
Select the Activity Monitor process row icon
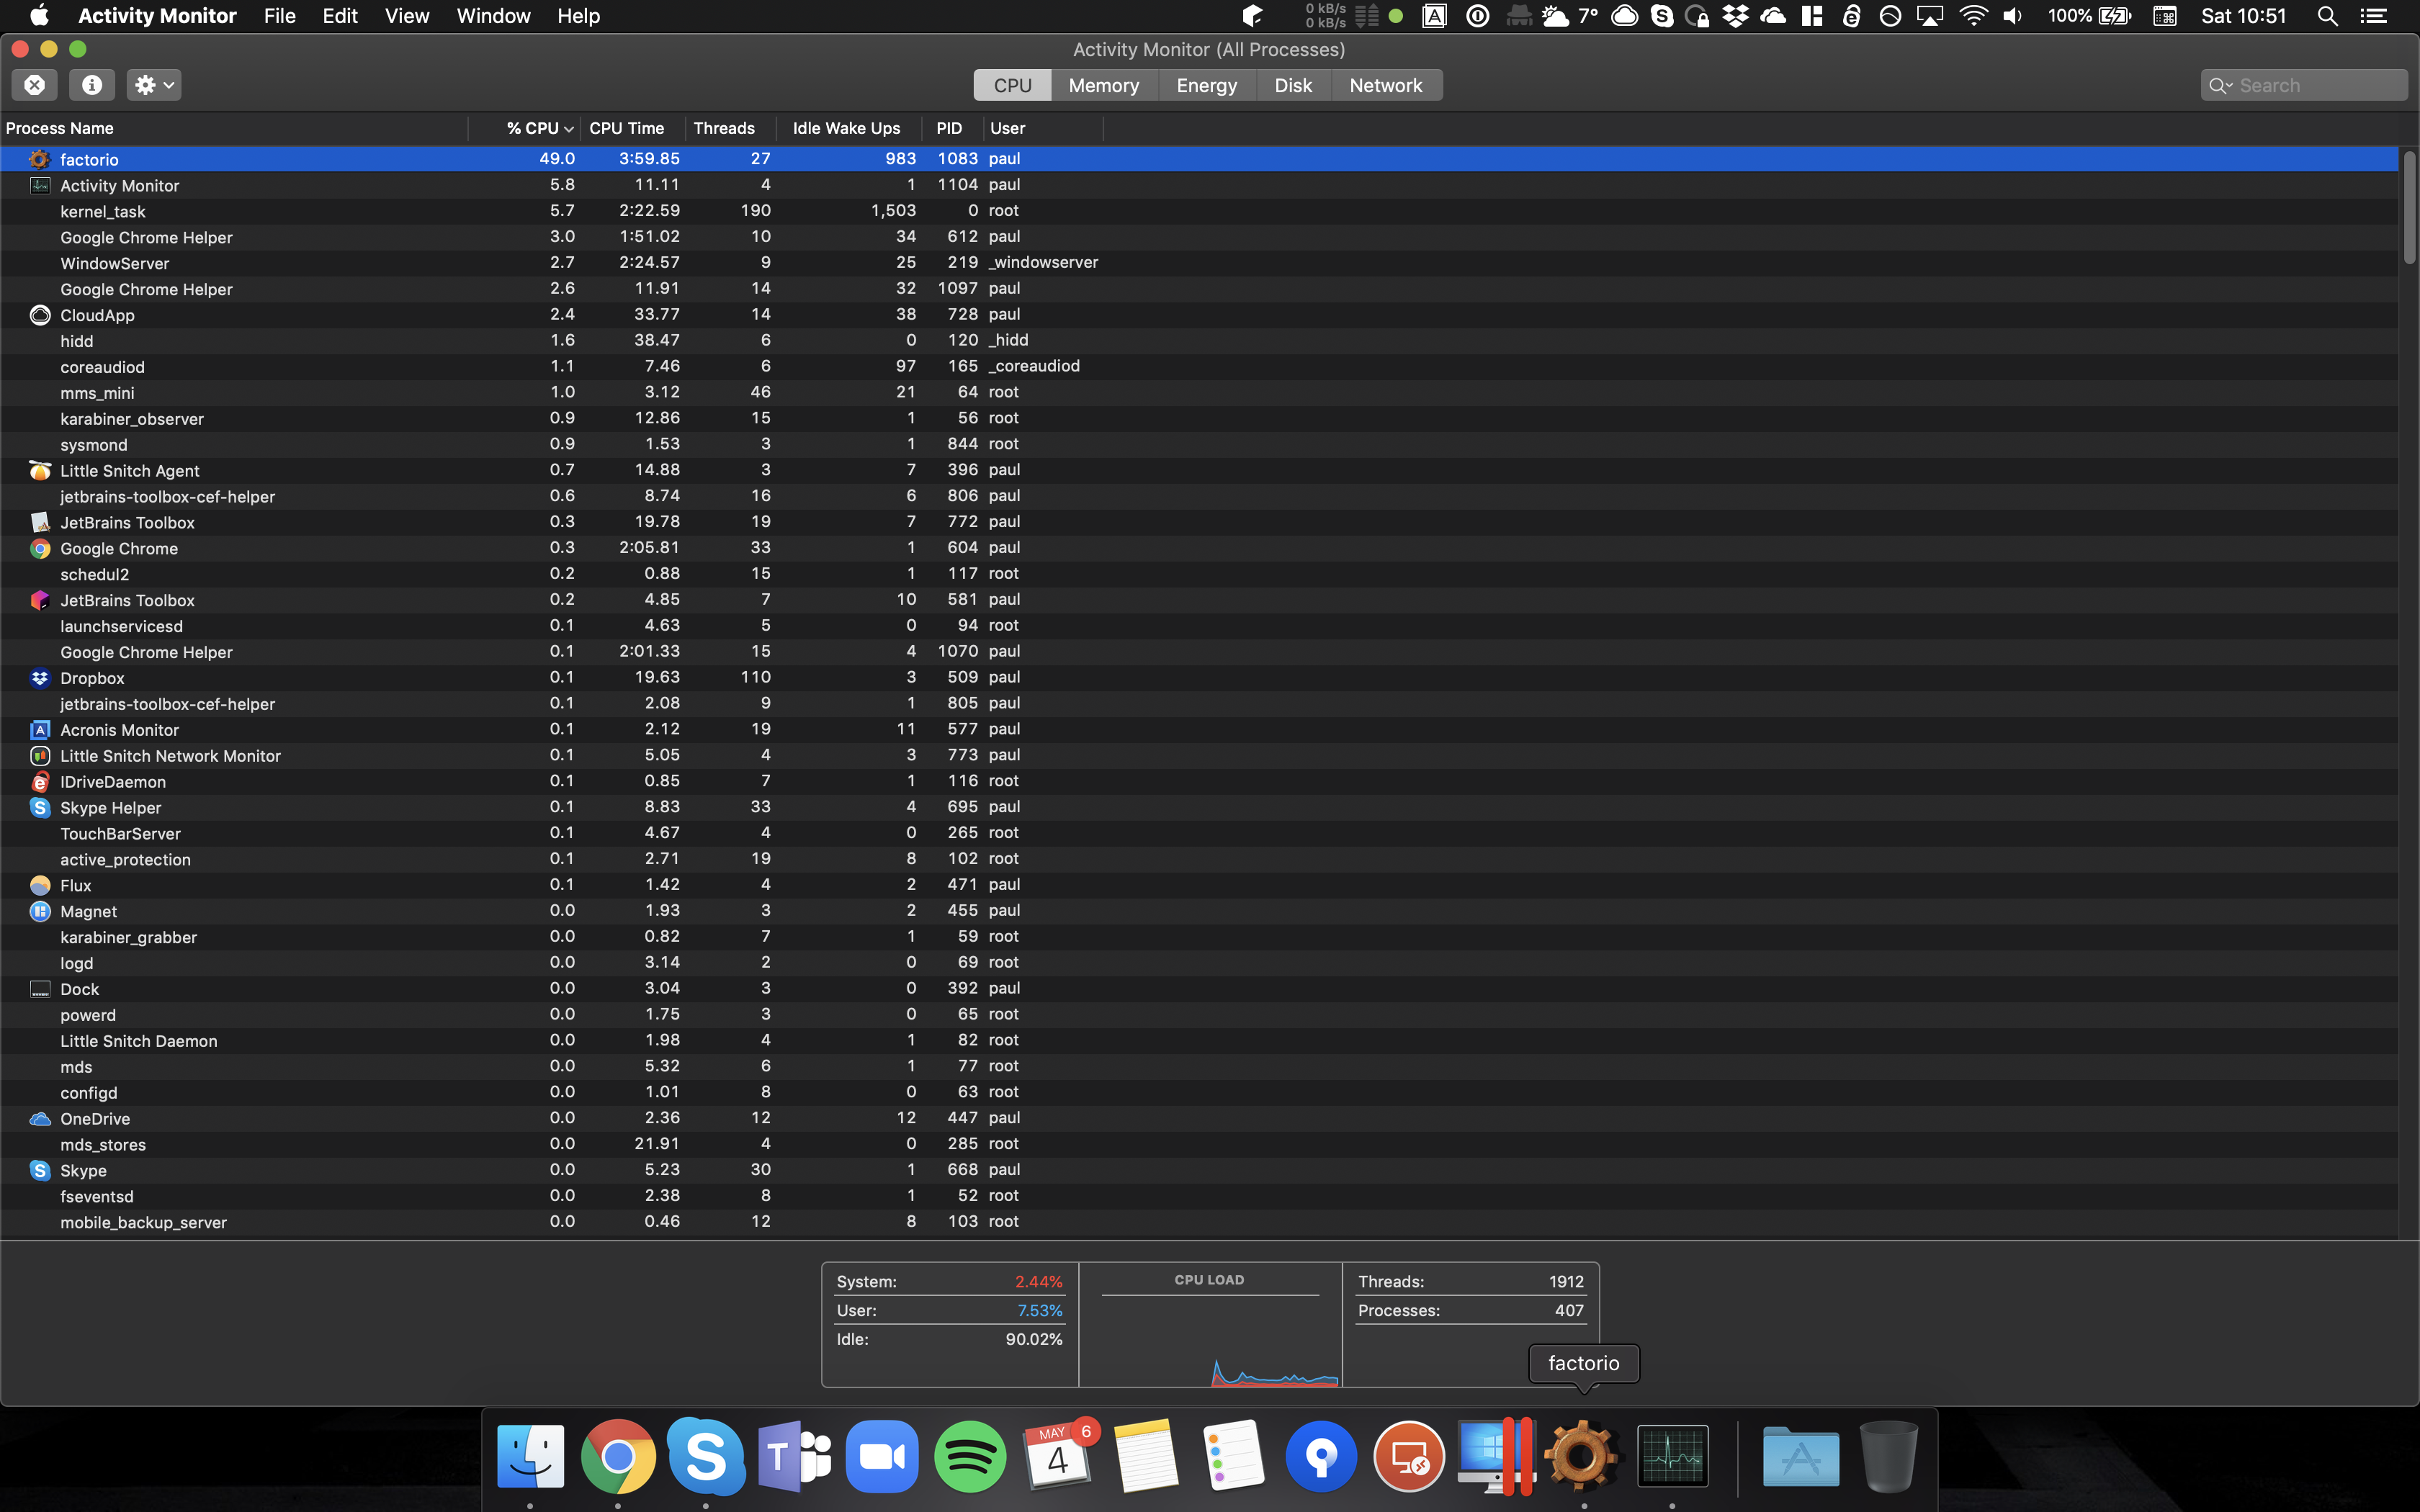[x=40, y=185]
